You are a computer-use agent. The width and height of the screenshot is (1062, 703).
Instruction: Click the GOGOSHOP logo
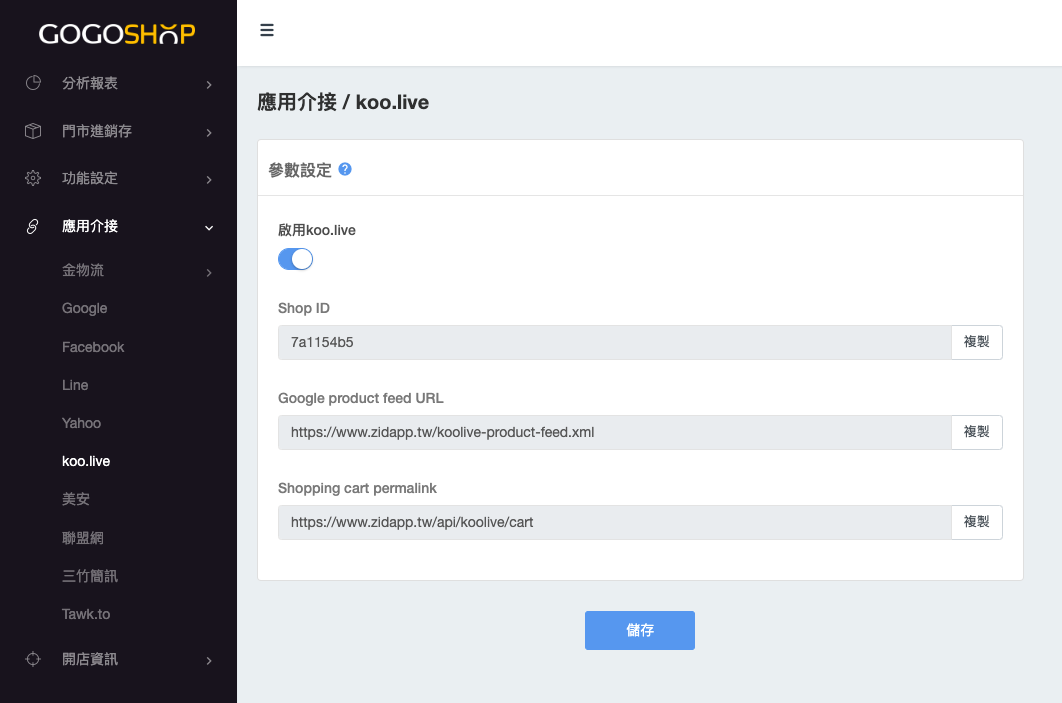coord(117,33)
